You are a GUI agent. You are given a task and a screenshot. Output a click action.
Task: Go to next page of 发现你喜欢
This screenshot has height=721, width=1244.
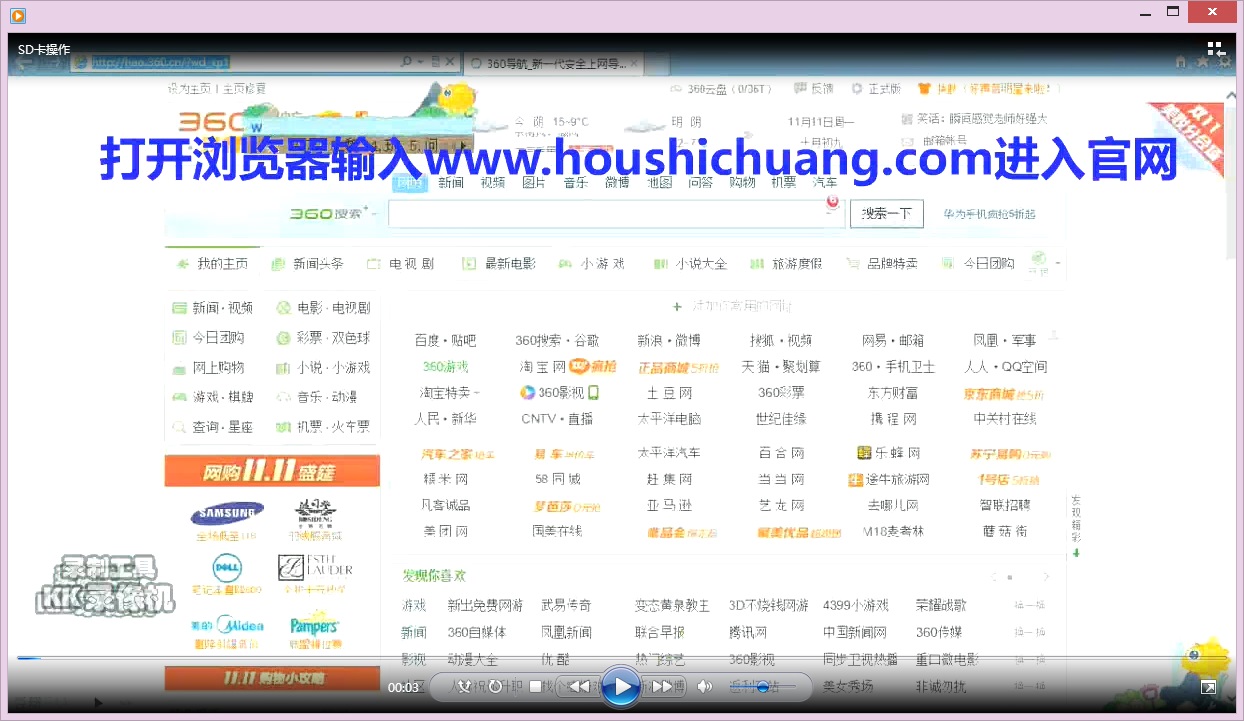tap(1046, 577)
